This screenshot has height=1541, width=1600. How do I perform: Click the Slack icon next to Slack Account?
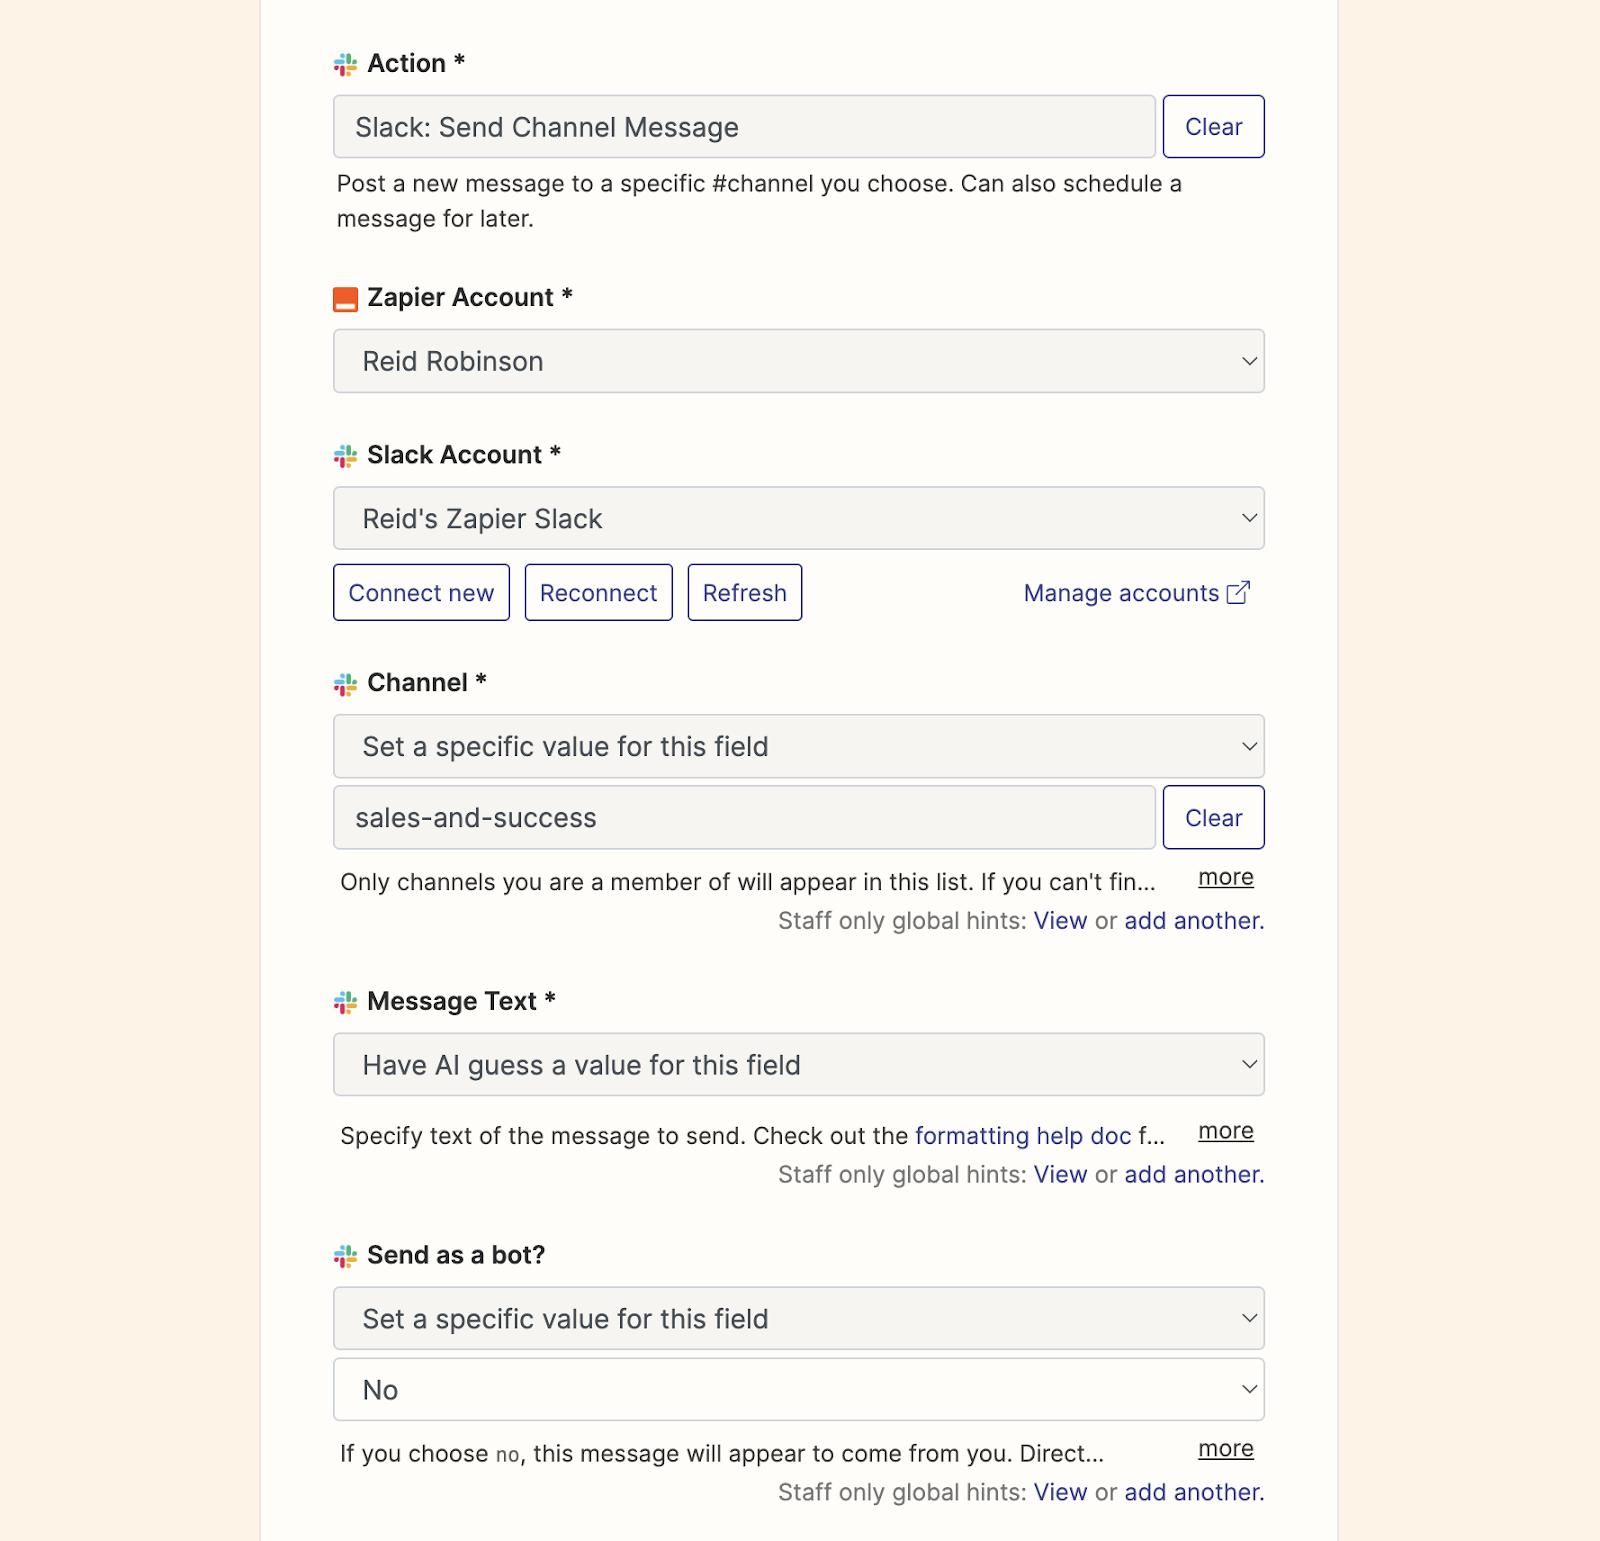click(345, 456)
